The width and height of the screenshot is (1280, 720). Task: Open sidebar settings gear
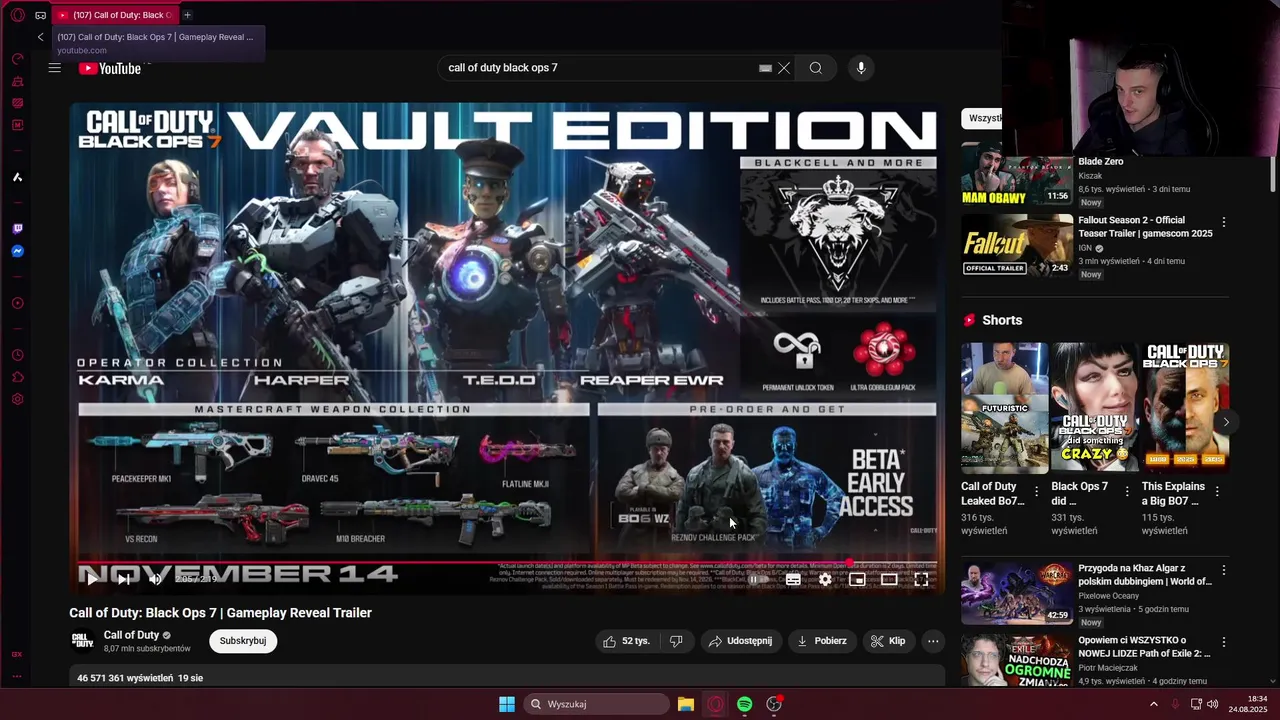point(17,399)
